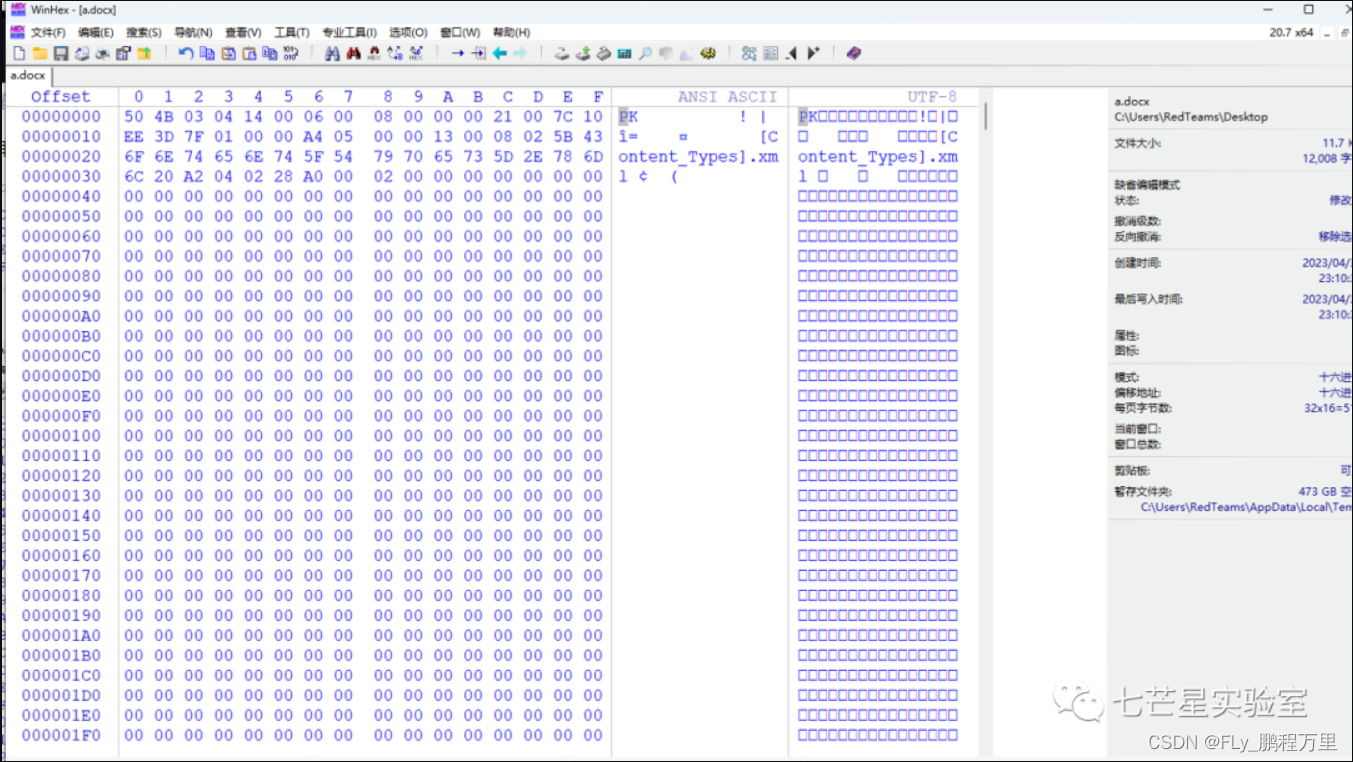
Task: Click offset label 00000100
Action: pyautogui.click(x=61, y=436)
